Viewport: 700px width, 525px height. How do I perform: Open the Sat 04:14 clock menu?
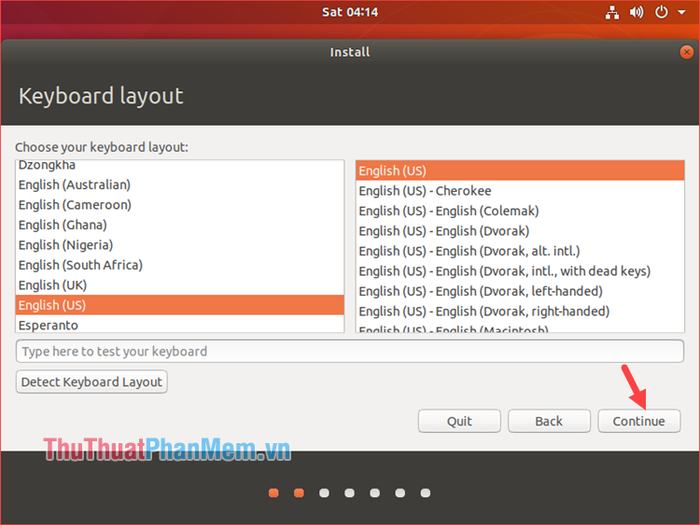350,12
